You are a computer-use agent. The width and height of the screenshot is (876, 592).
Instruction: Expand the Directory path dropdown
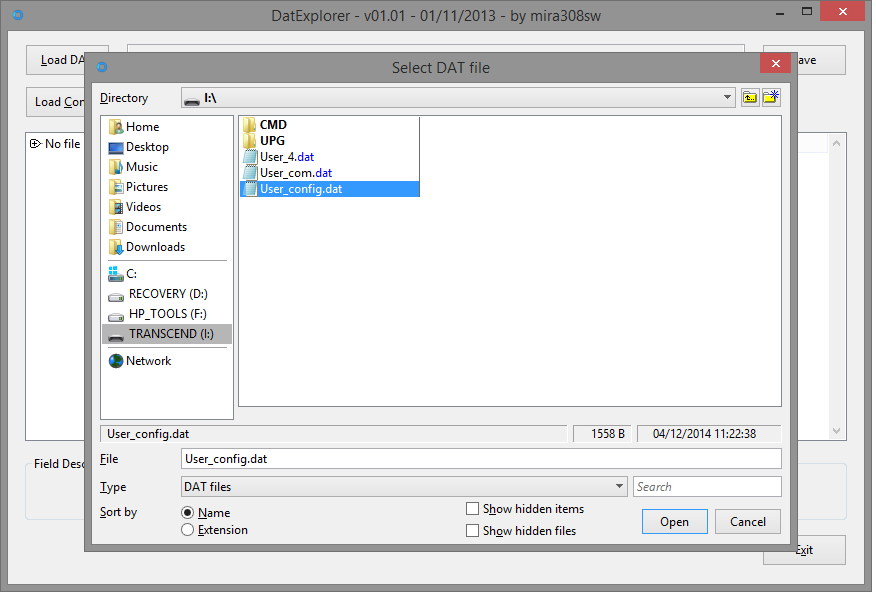click(727, 97)
